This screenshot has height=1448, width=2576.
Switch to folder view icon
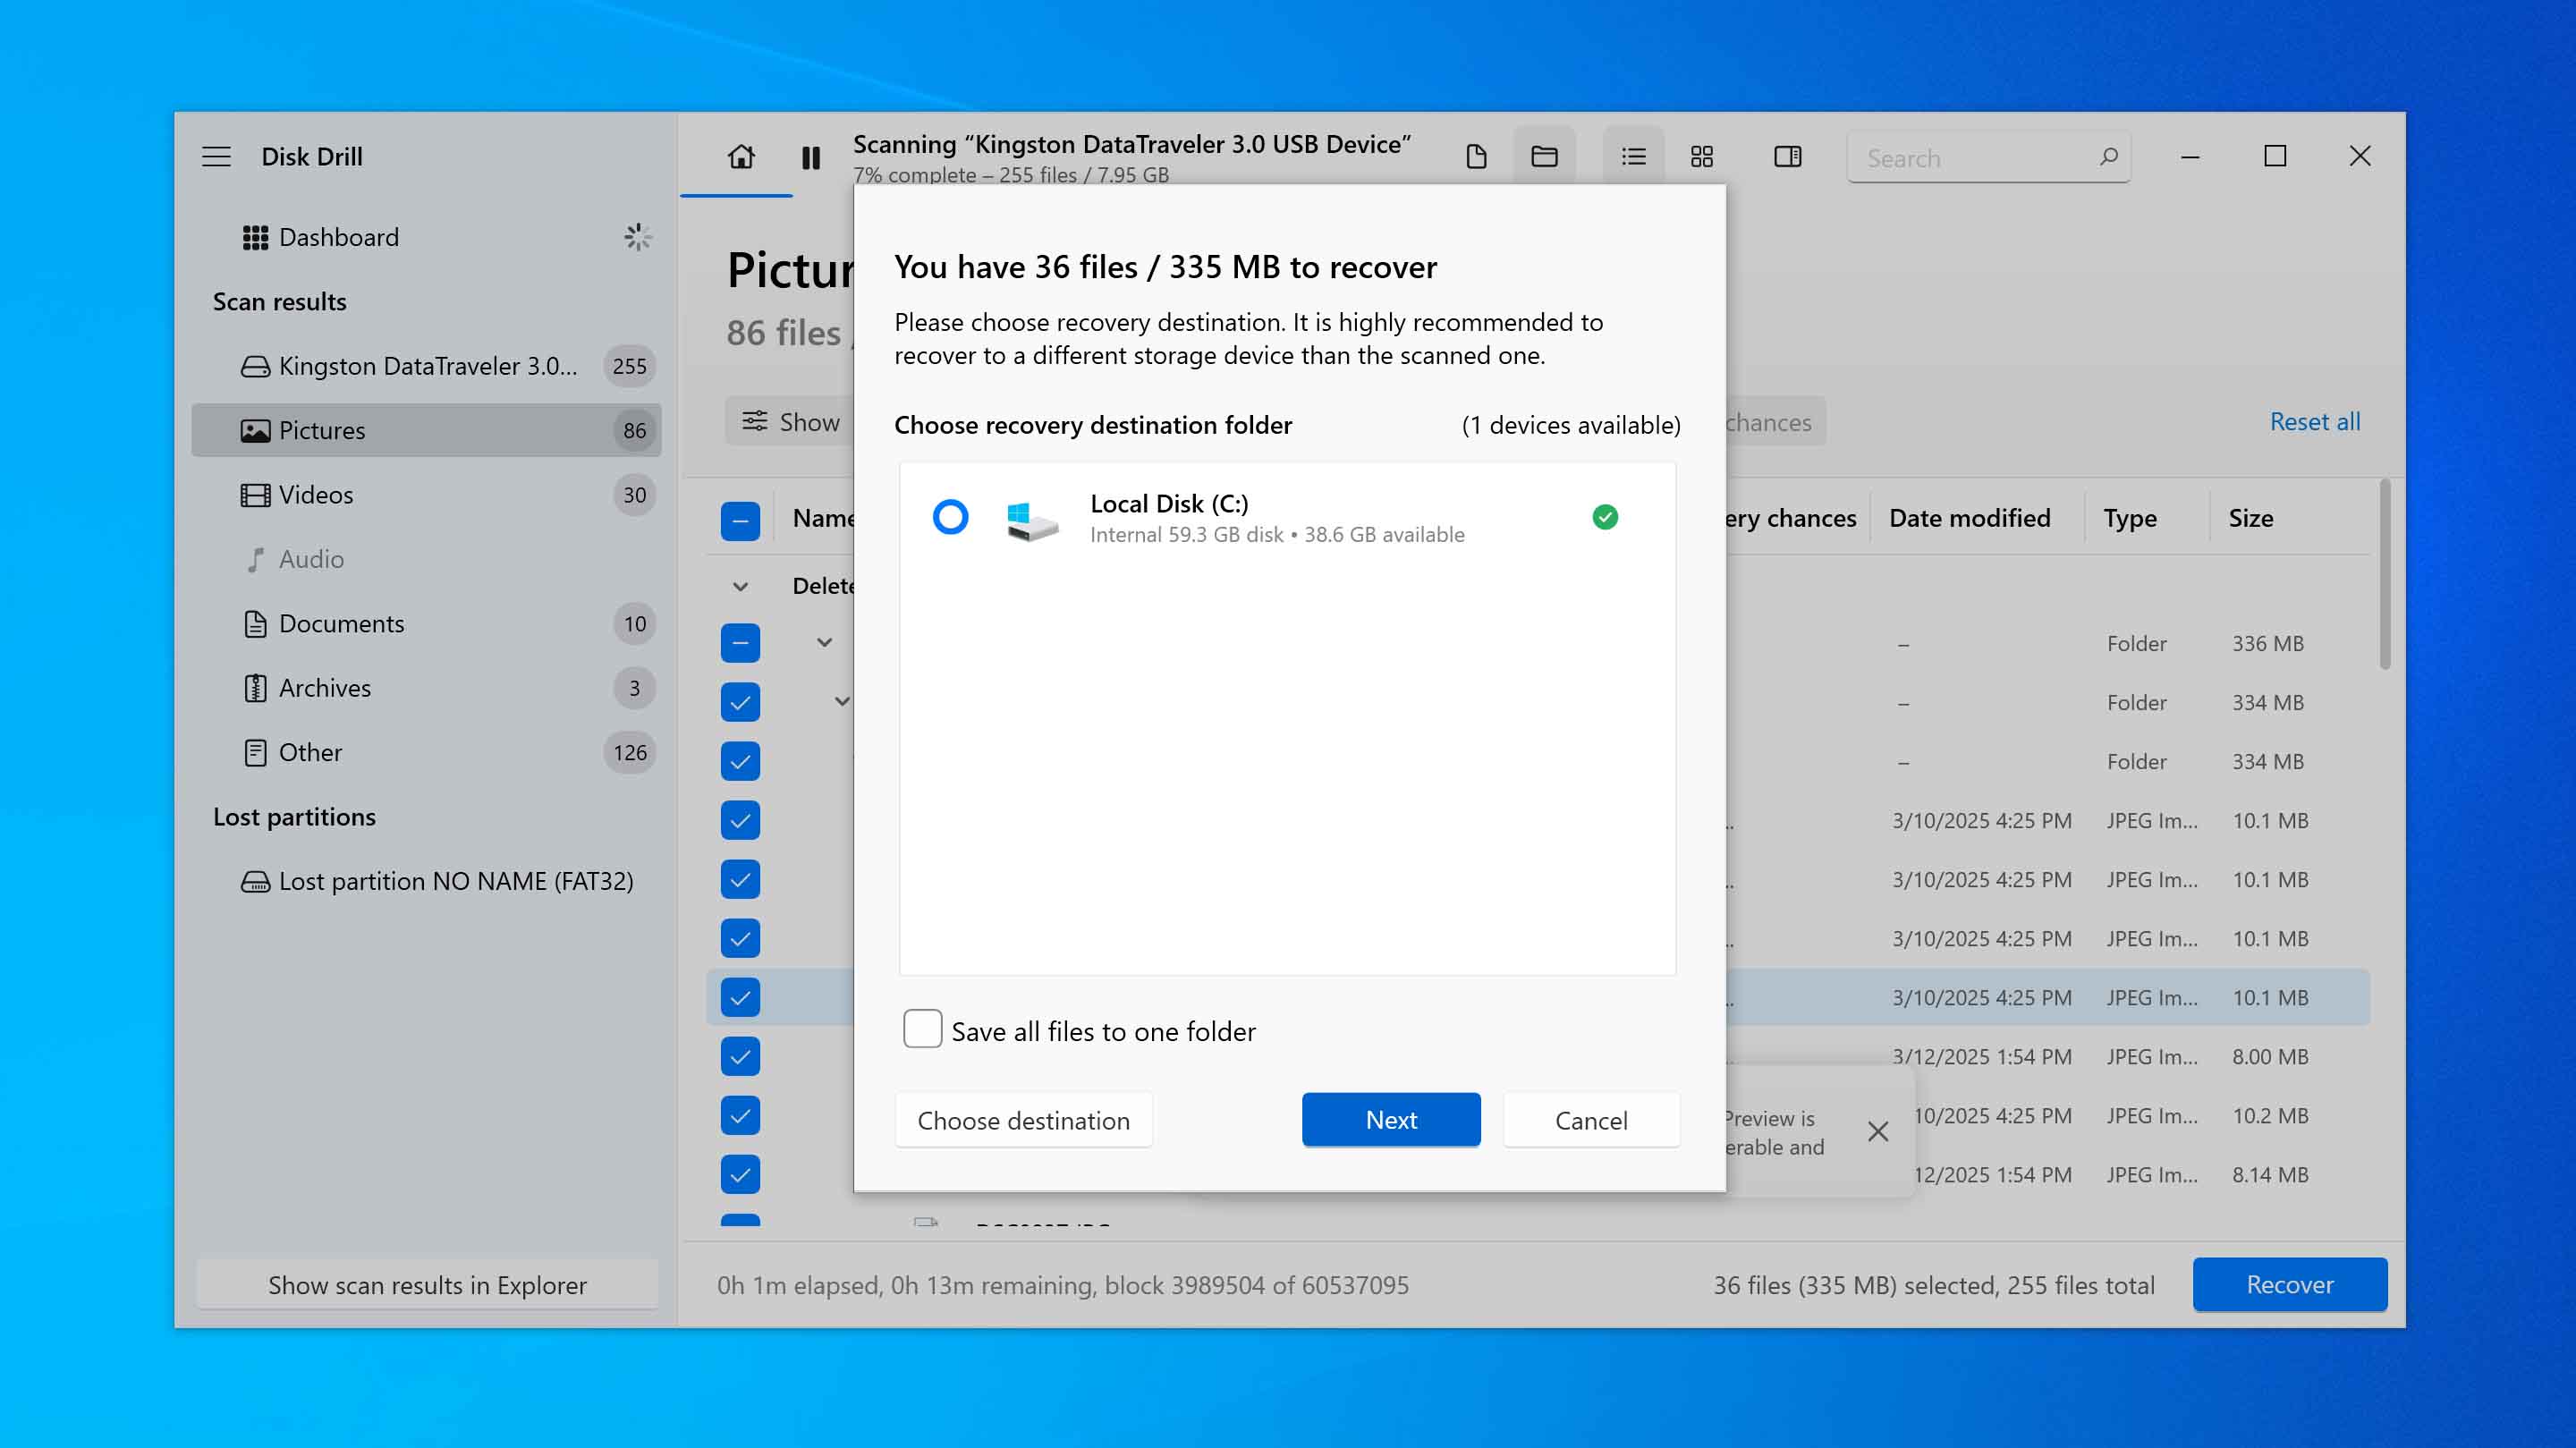coord(1544,157)
